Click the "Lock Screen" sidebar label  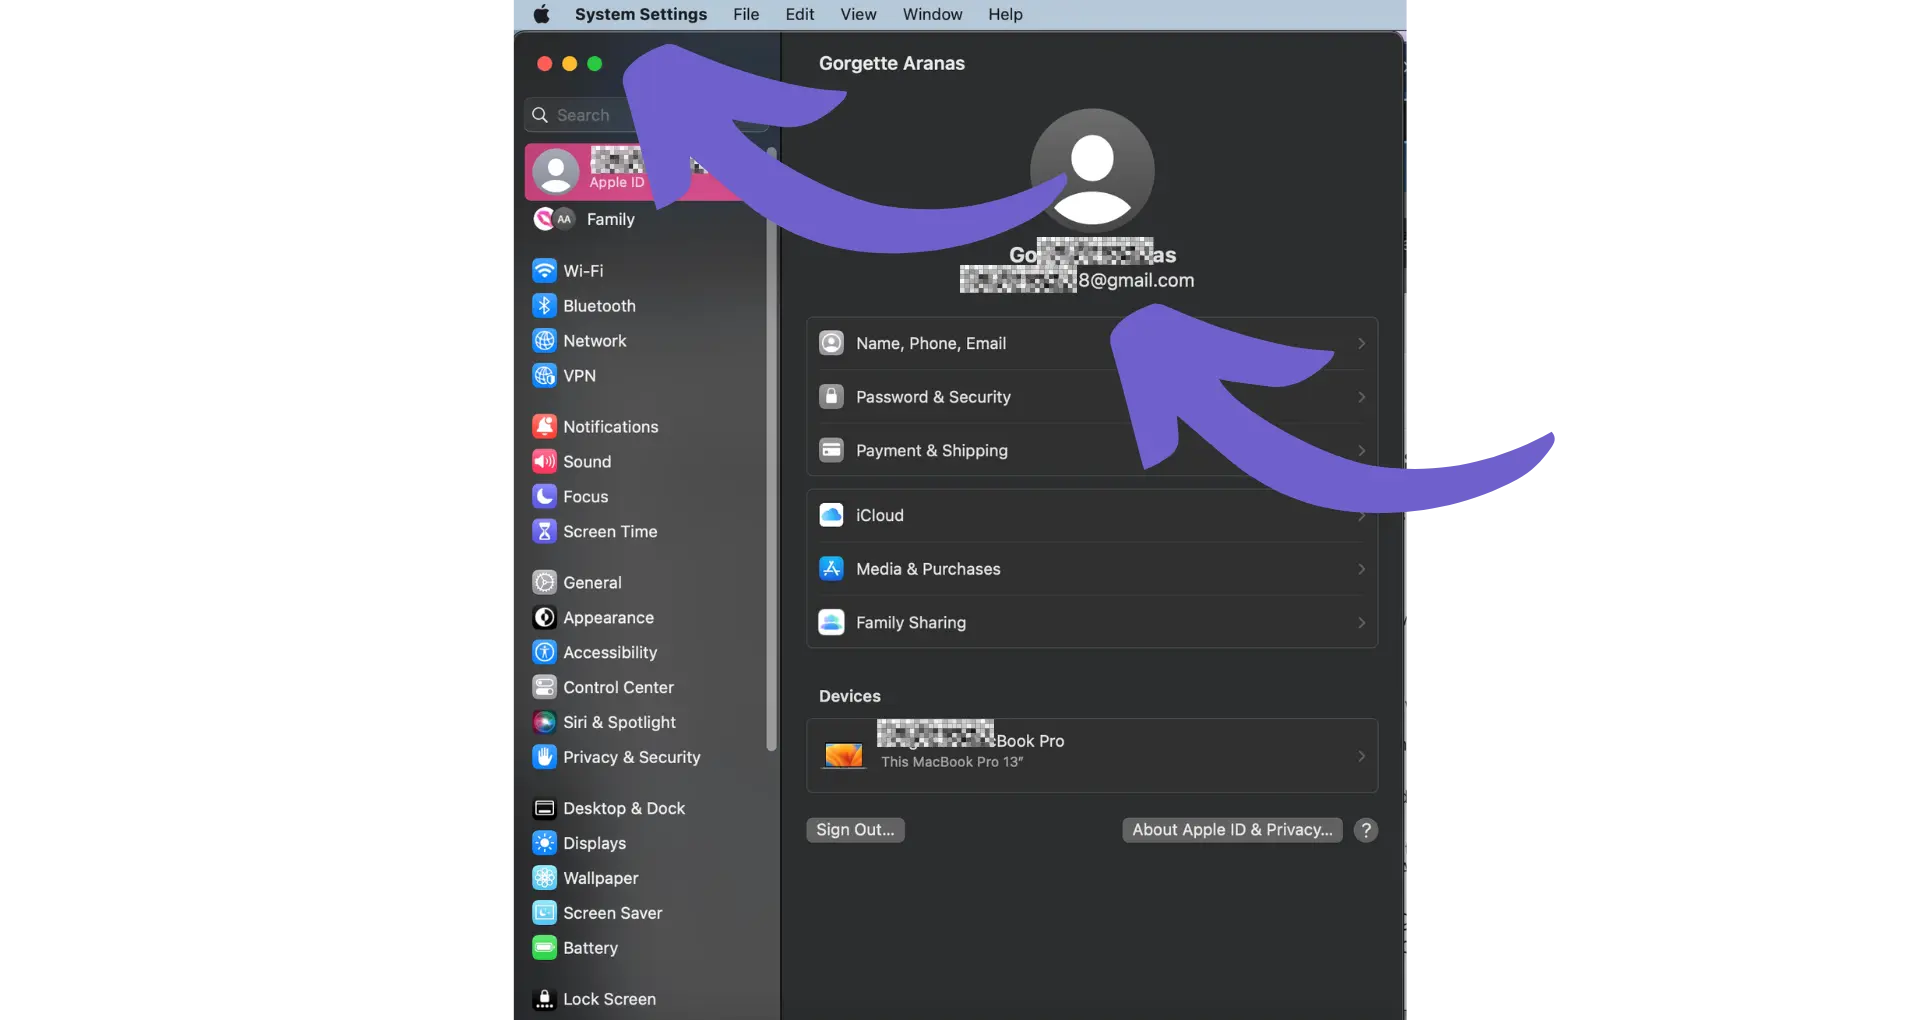pos(609,1000)
